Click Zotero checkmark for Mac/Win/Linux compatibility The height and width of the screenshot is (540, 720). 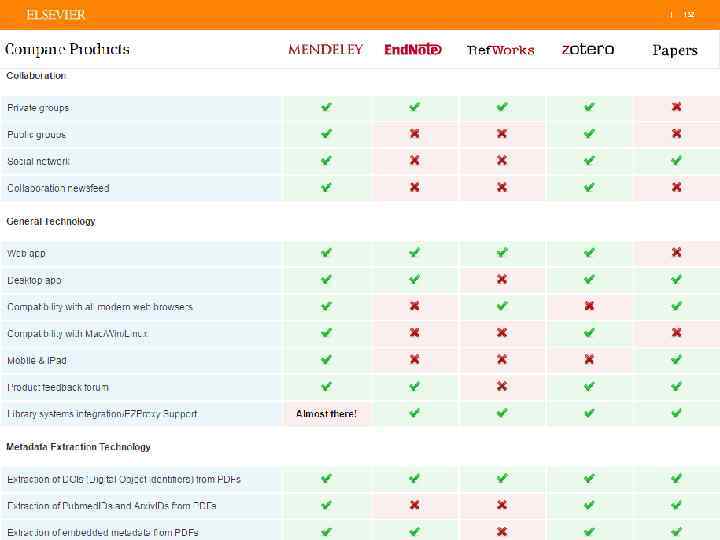[589, 332]
